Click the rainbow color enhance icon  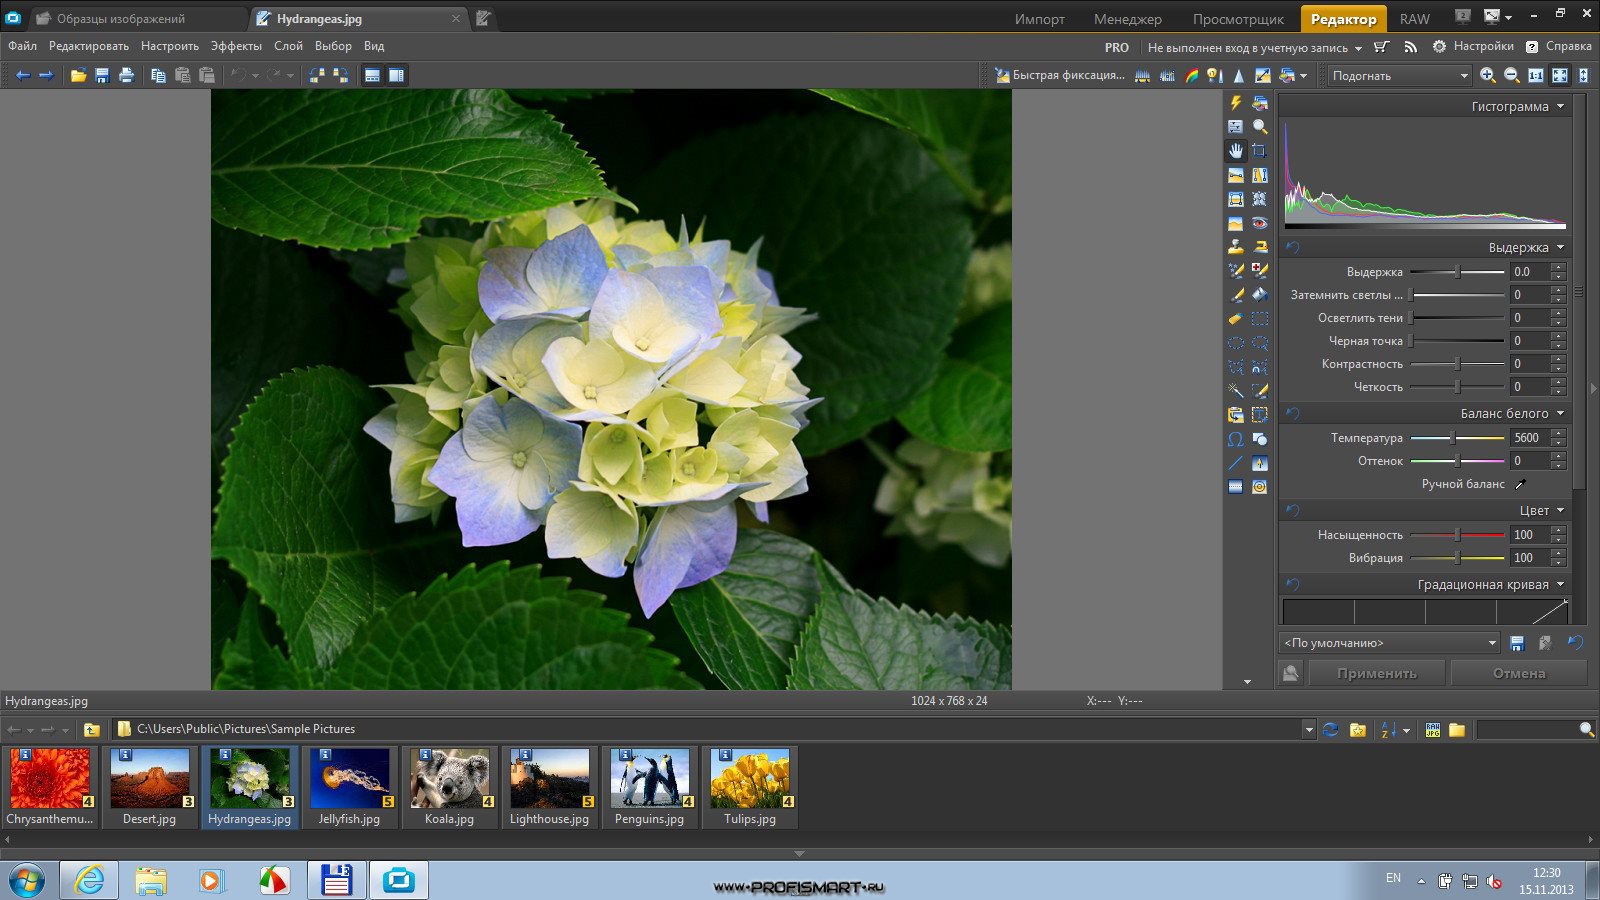1191,75
